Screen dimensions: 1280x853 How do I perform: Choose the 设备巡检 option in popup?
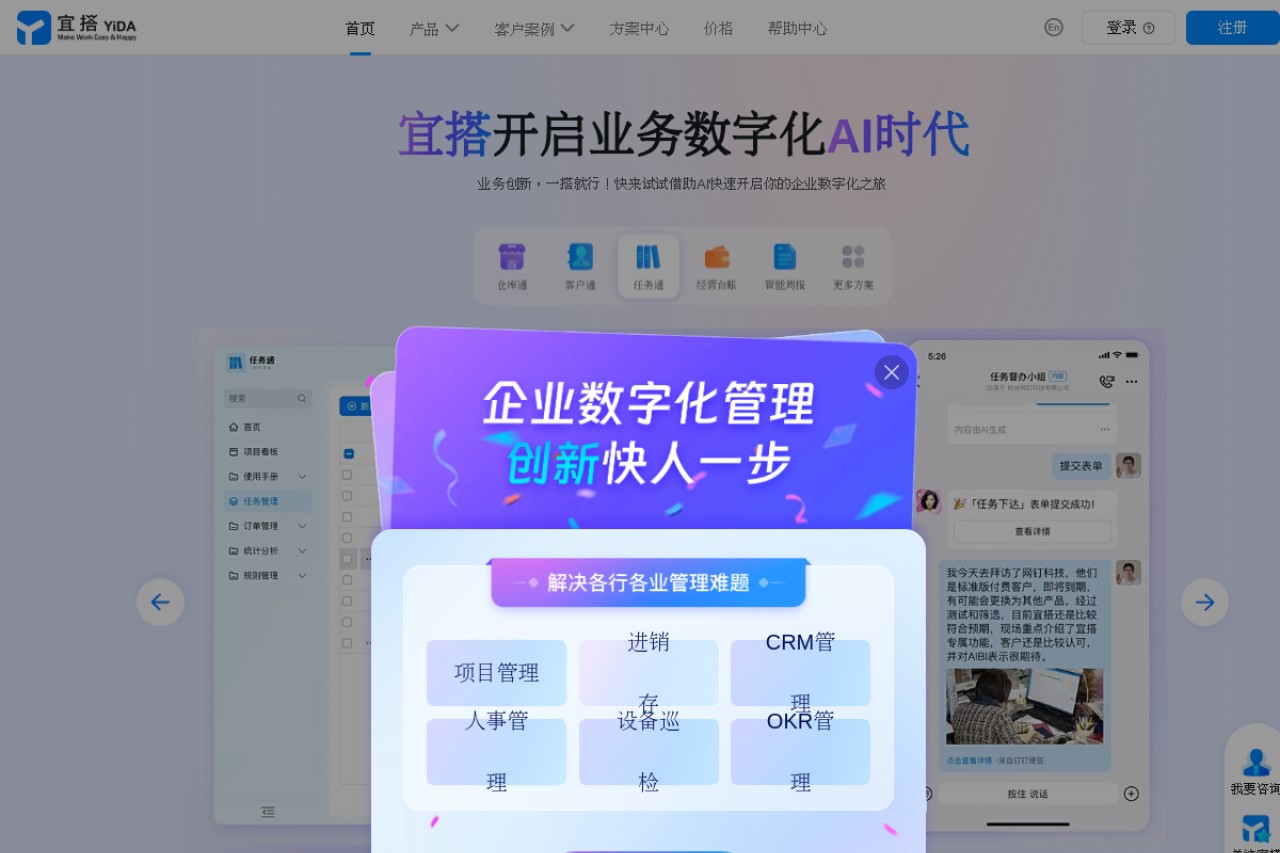(648, 752)
